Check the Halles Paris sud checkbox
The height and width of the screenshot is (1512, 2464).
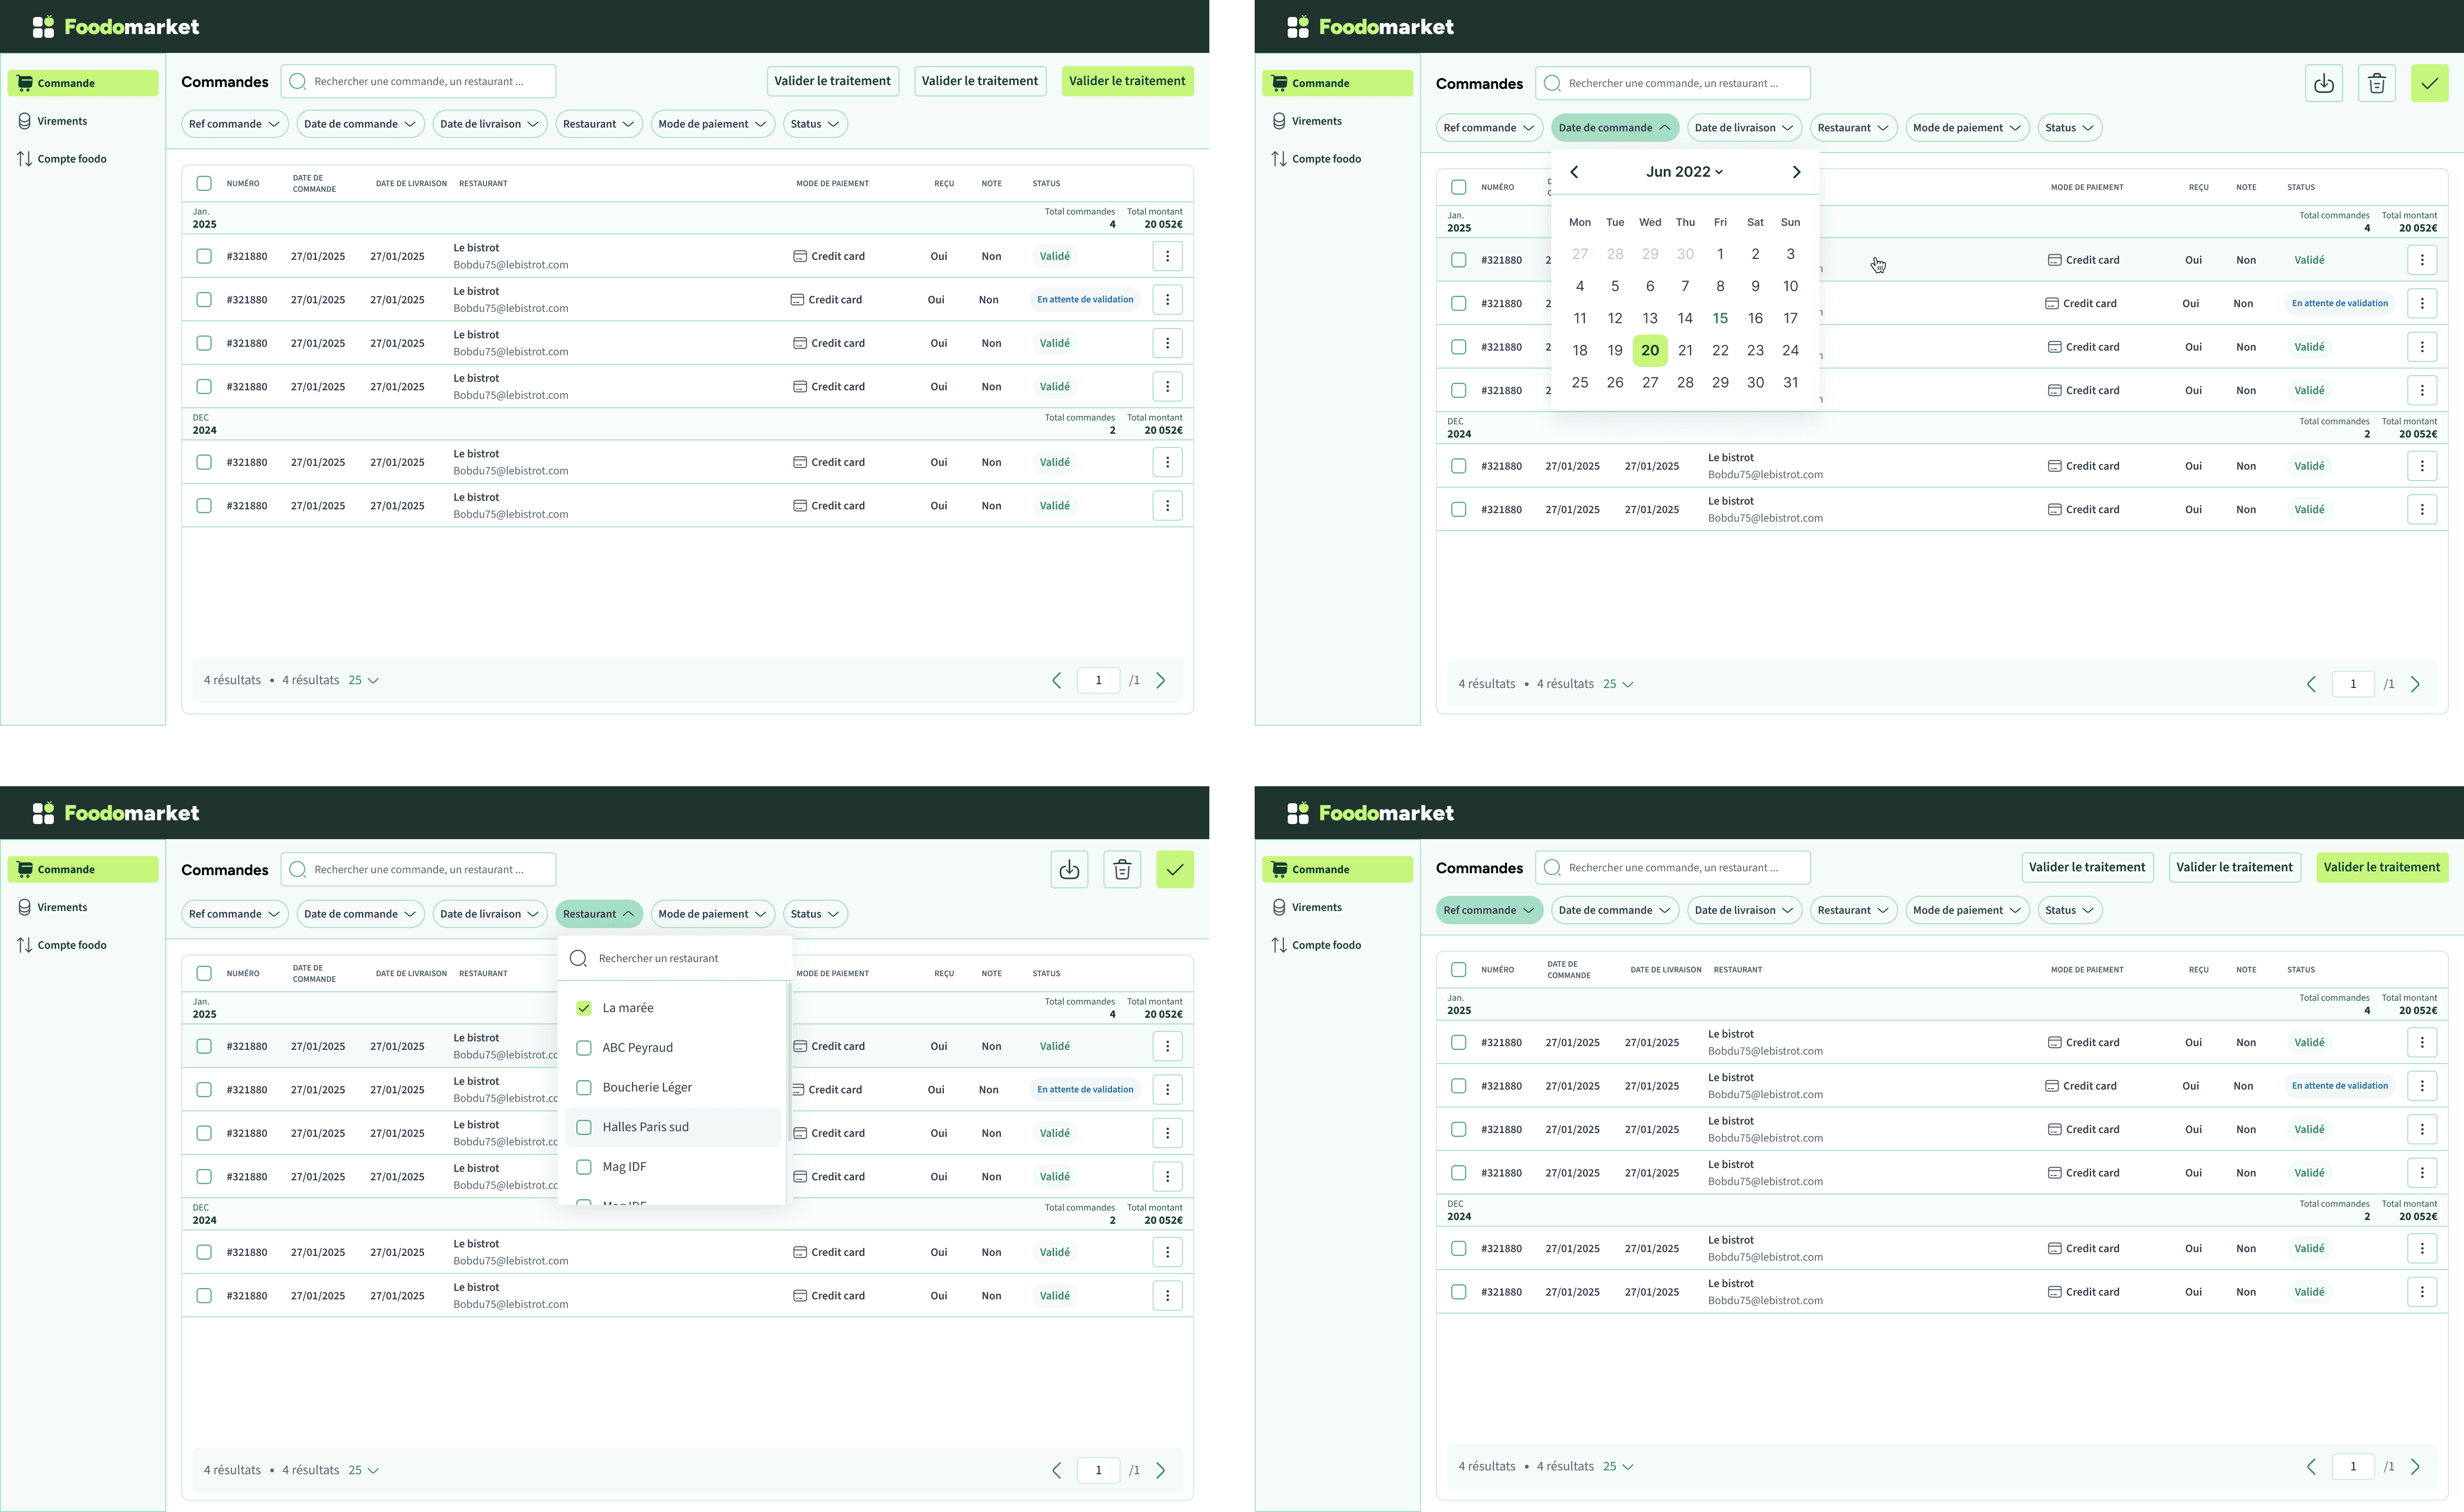click(584, 1127)
